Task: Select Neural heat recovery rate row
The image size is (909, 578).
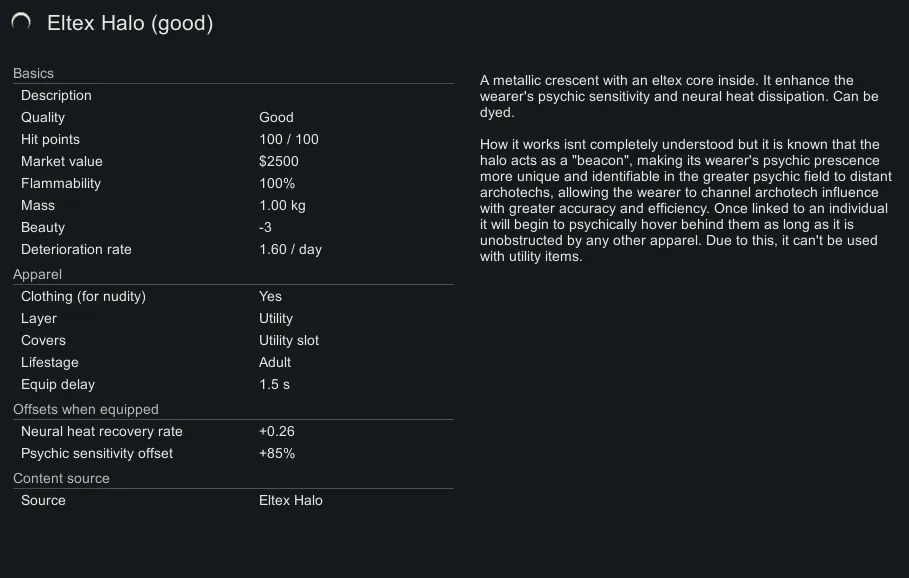Action: point(233,431)
